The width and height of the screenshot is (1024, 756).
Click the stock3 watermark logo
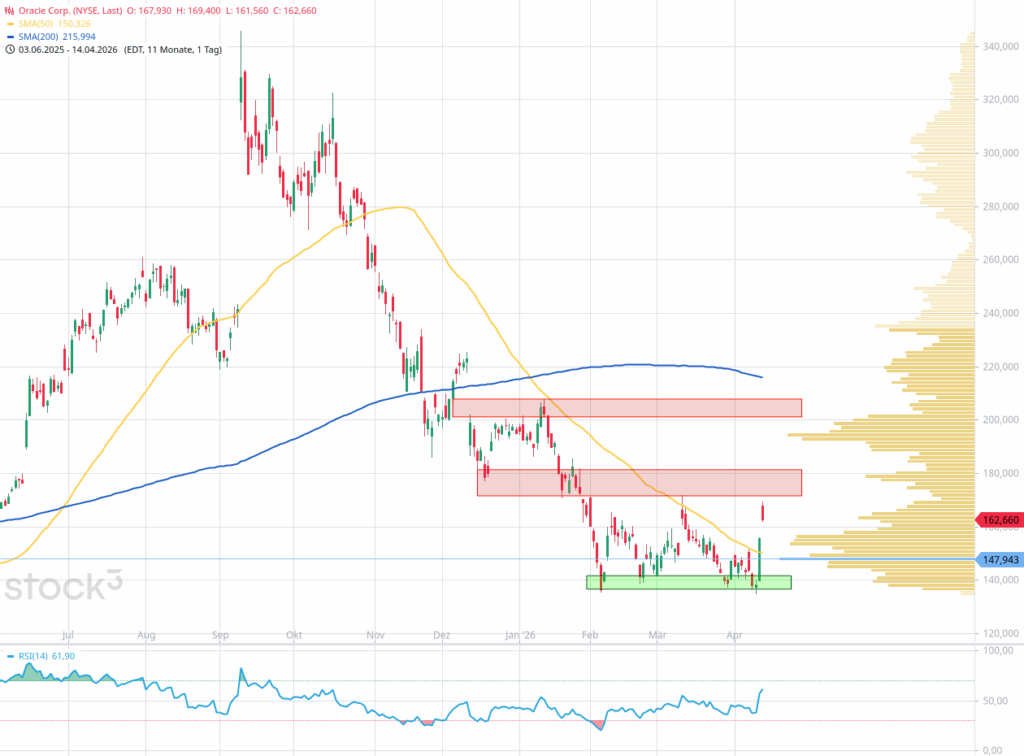(65, 585)
